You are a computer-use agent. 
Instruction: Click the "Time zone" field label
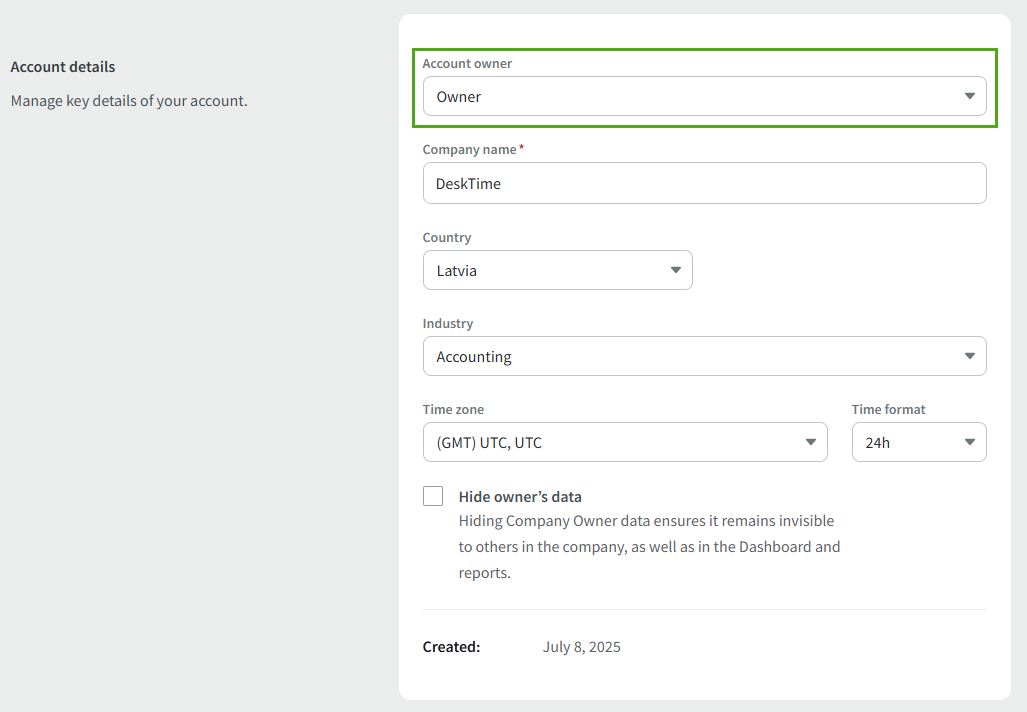tap(453, 410)
